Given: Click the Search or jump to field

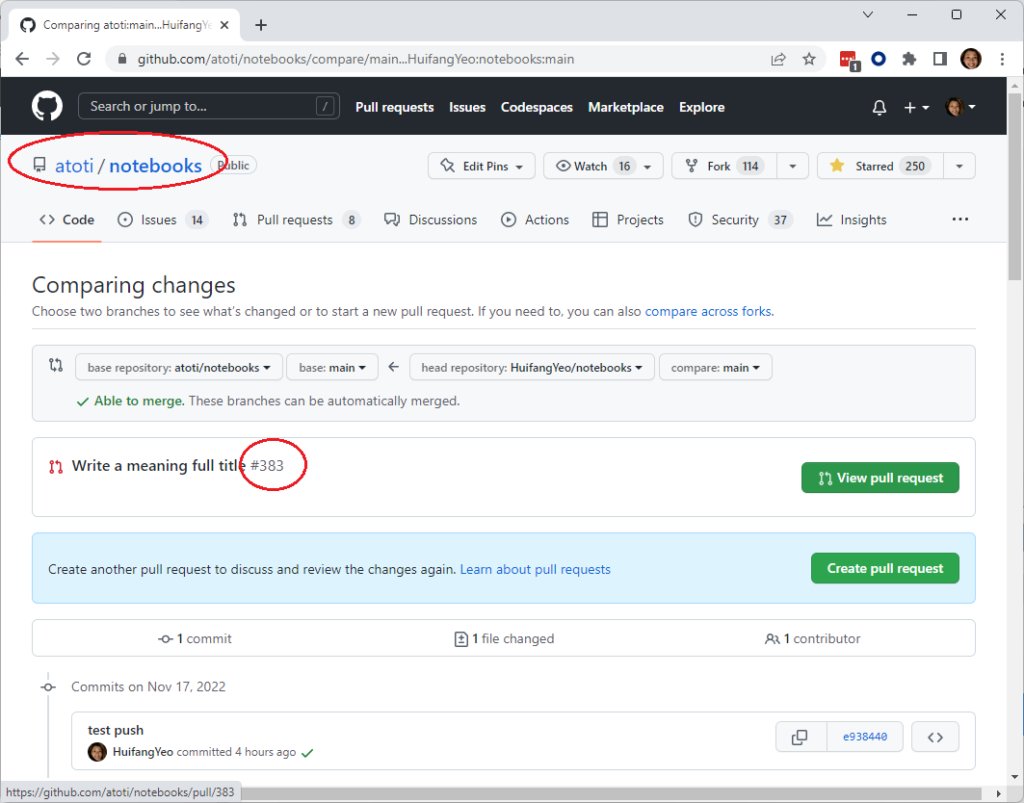Looking at the screenshot, I should click(208, 106).
